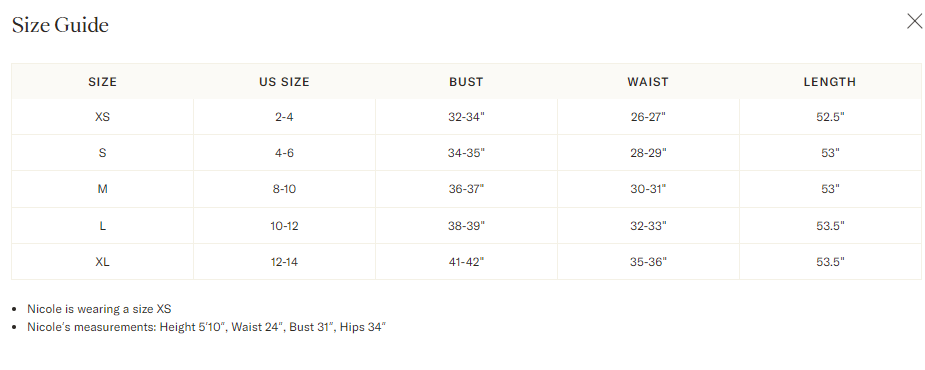Click the Size Guide heading
925x370 pixels.
point(60,25)
